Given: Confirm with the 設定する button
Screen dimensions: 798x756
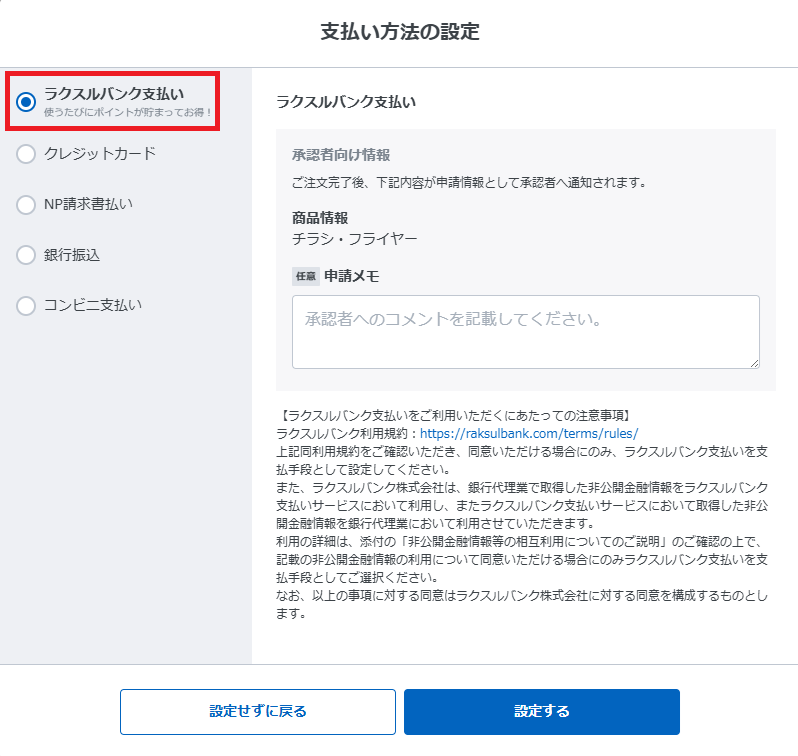Looking at the screenshot, I should click(542, 712).
